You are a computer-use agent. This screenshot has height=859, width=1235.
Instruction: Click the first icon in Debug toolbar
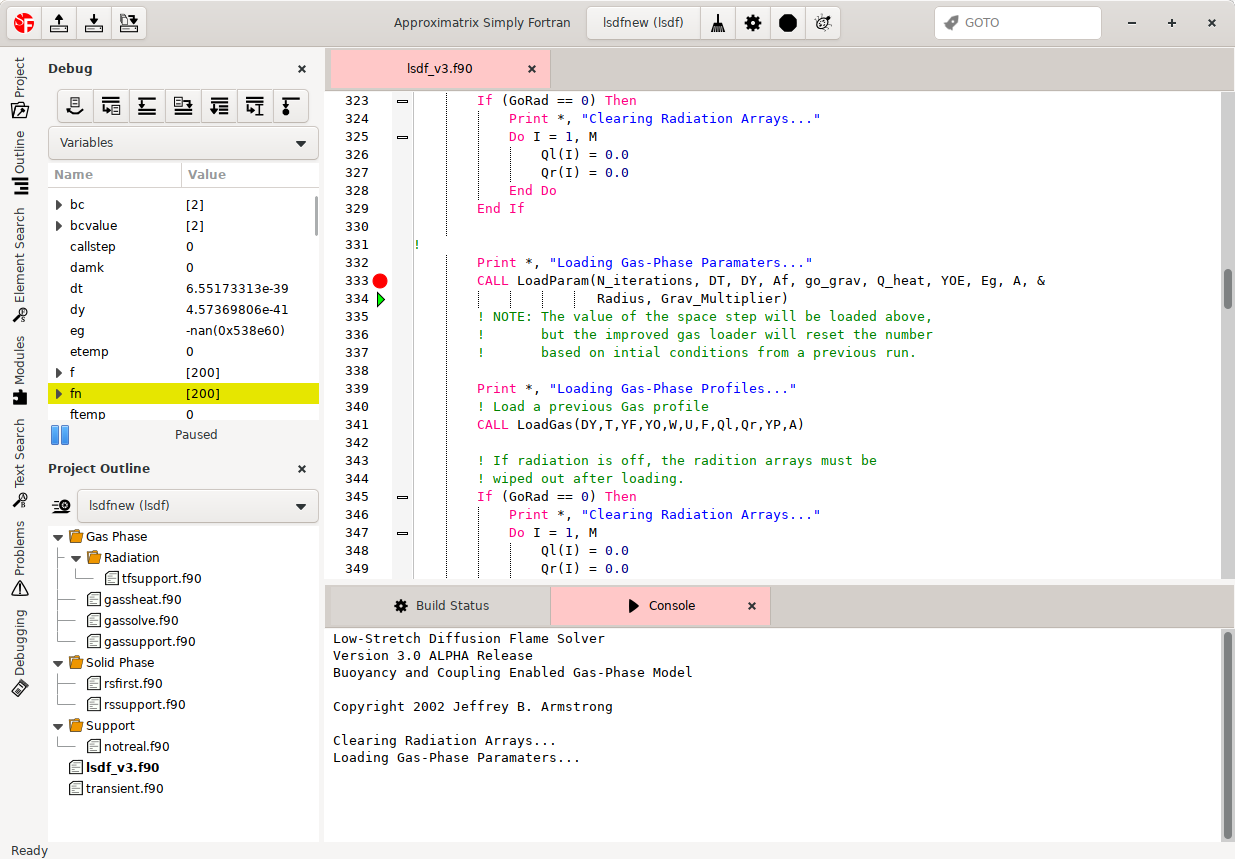point(75,105)
